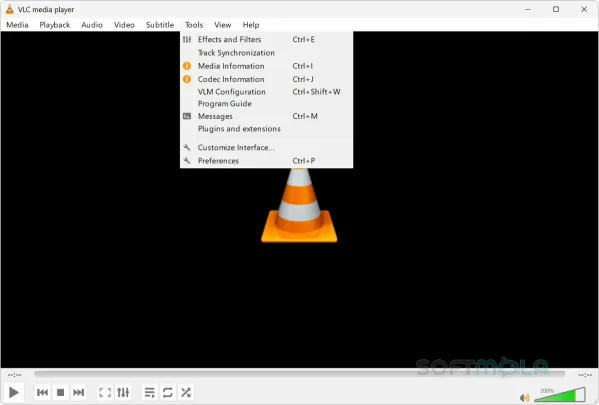Click remaining time label right of seek bar
Screen dimensions: 599x405
(585, 375)
